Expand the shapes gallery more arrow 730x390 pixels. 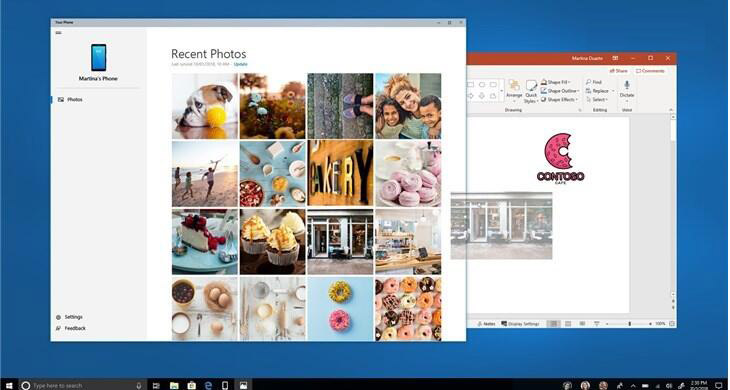pos(502,90)
